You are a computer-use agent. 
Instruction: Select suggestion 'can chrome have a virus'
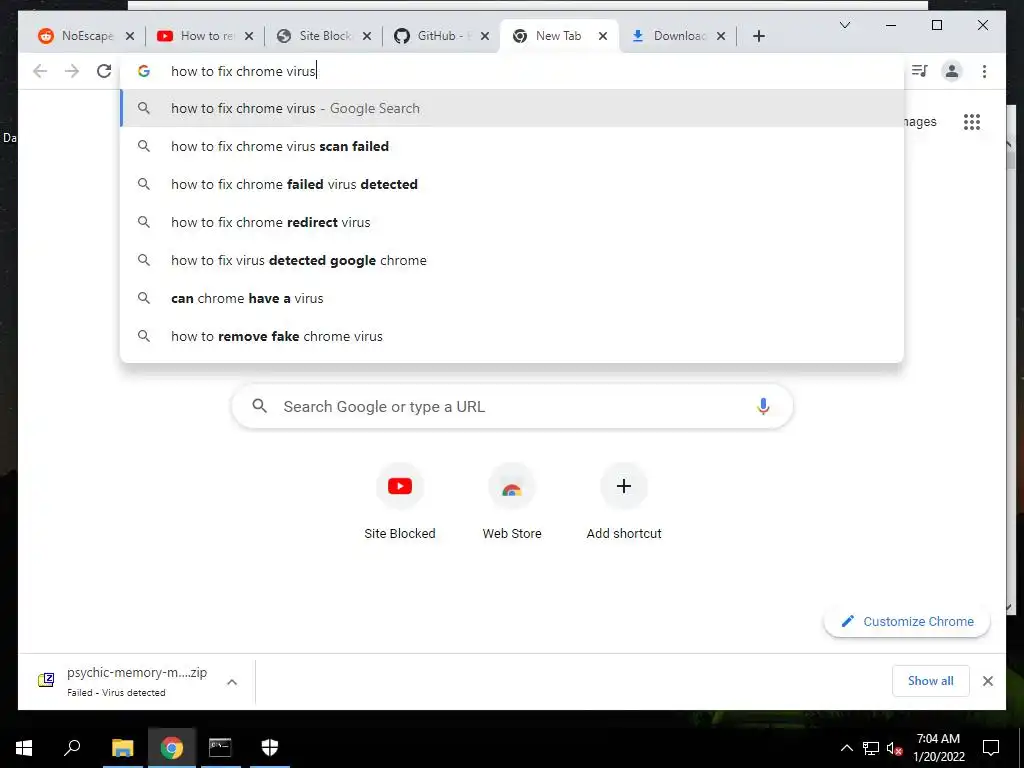coord(512,298)
